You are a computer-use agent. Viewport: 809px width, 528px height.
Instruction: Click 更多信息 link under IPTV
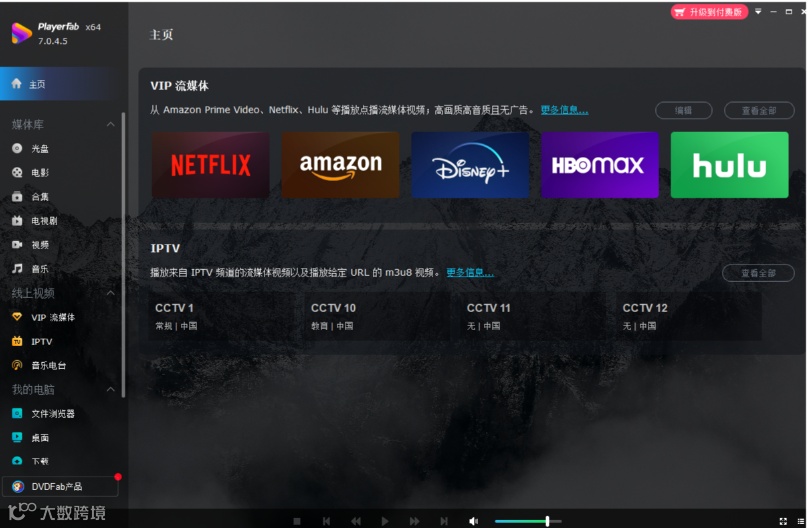point(470,273)
